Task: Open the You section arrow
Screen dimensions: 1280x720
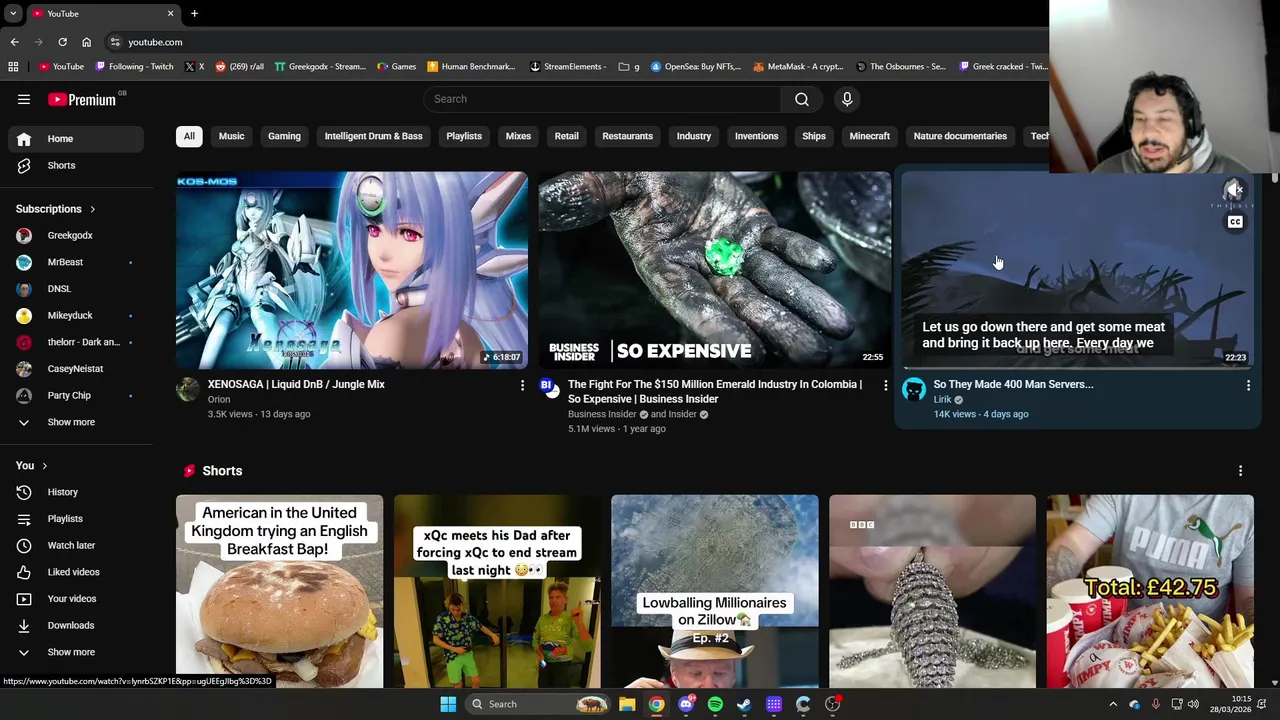Action: 44,466
